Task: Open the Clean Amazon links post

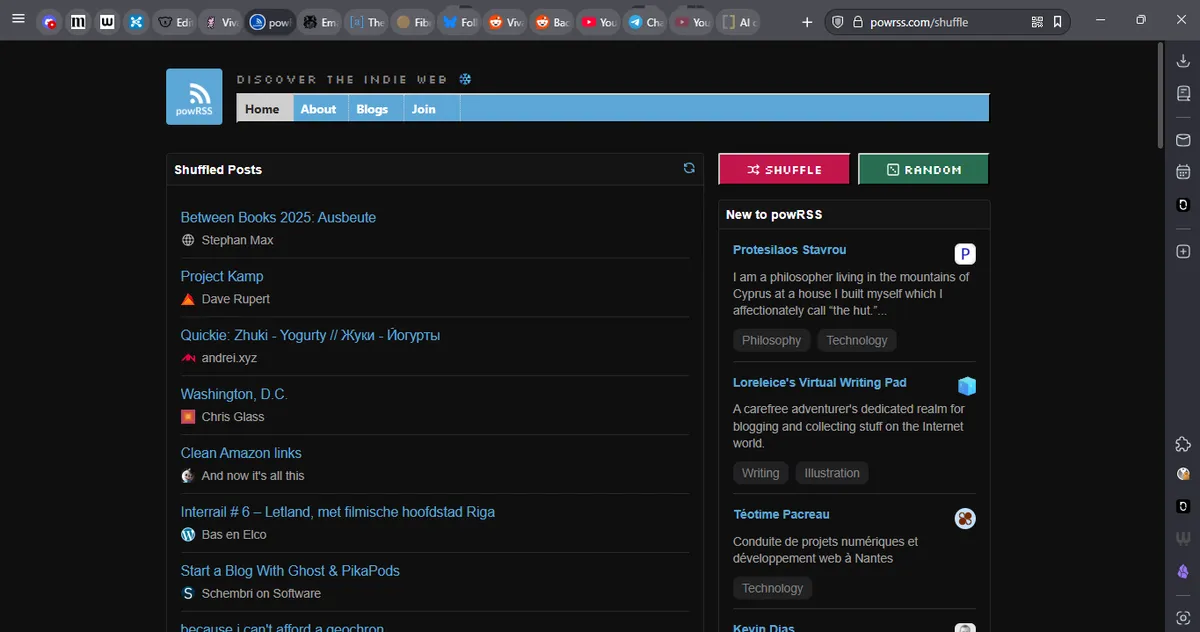Action: (241, 453)
